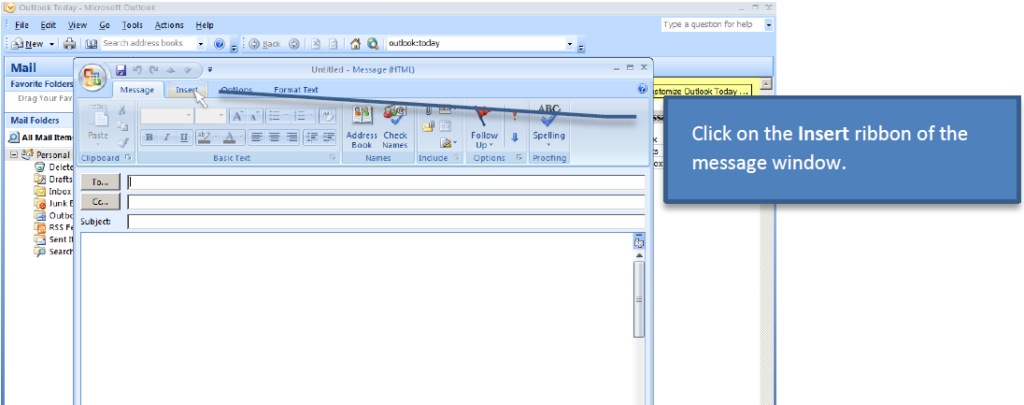
Task: Toggle Underline formatting
Action: [x=184, y=137]
